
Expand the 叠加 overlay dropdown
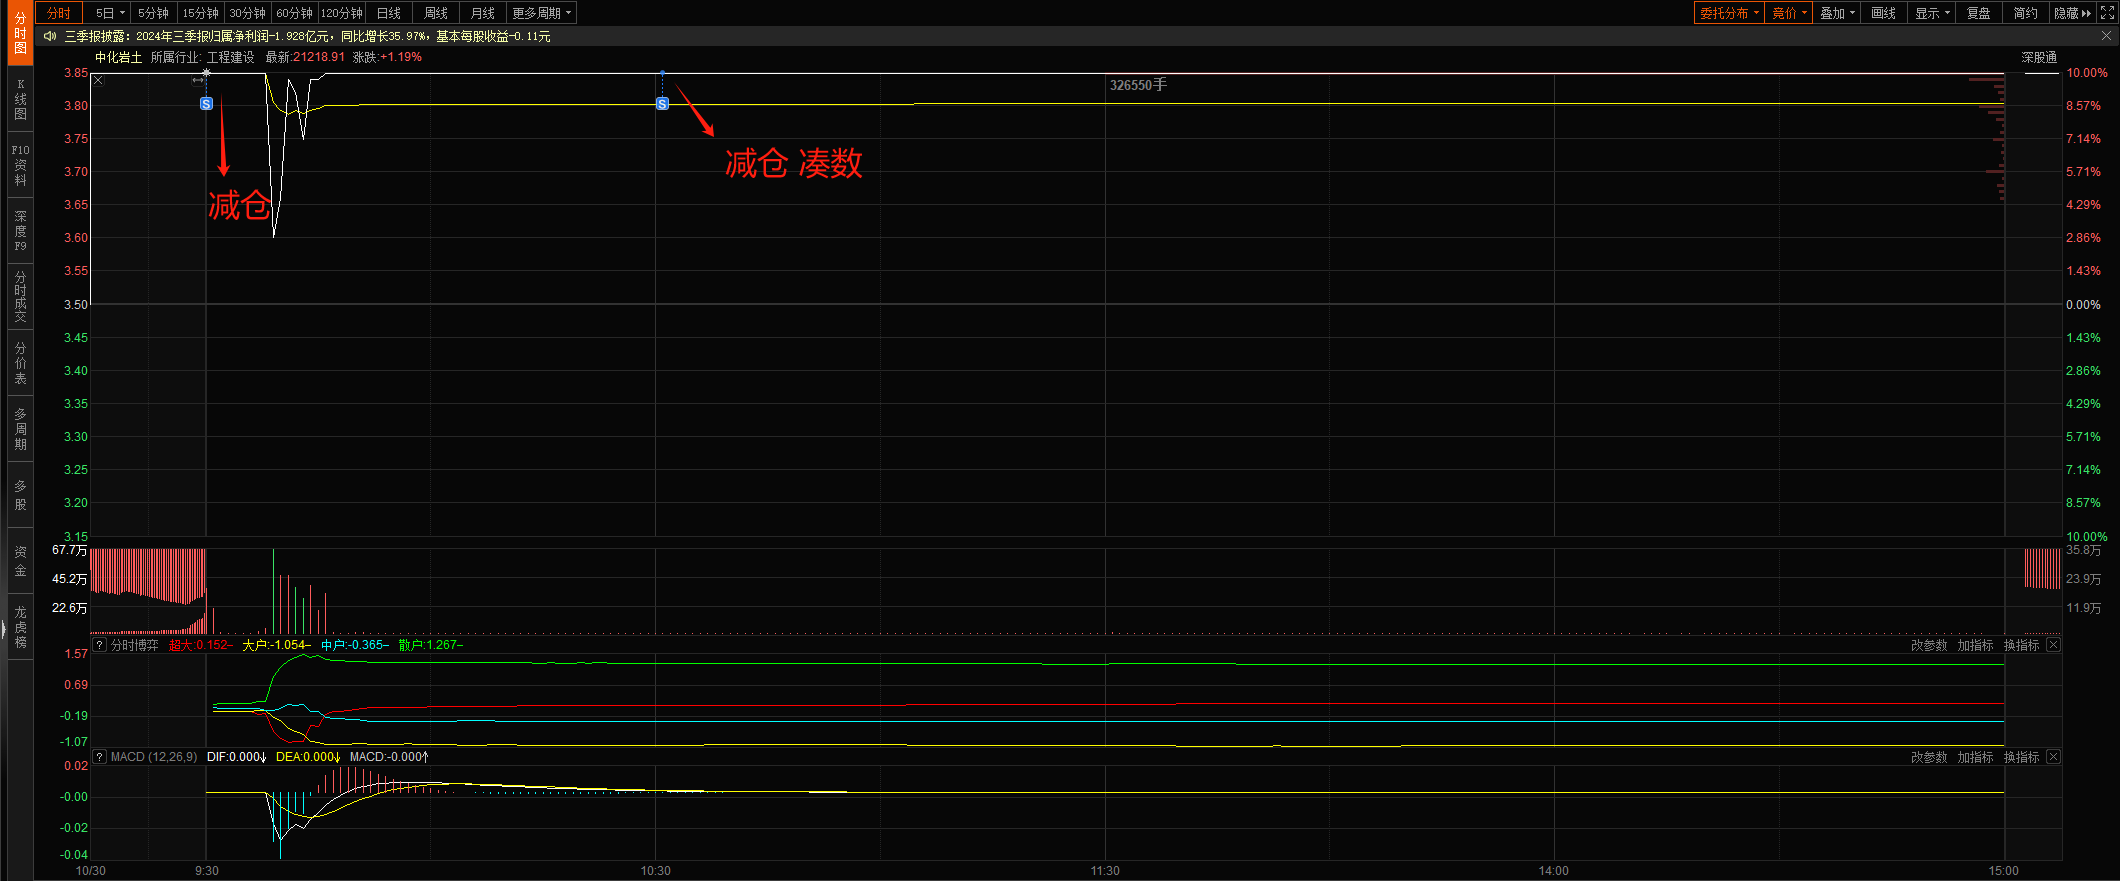(1837, 13)
